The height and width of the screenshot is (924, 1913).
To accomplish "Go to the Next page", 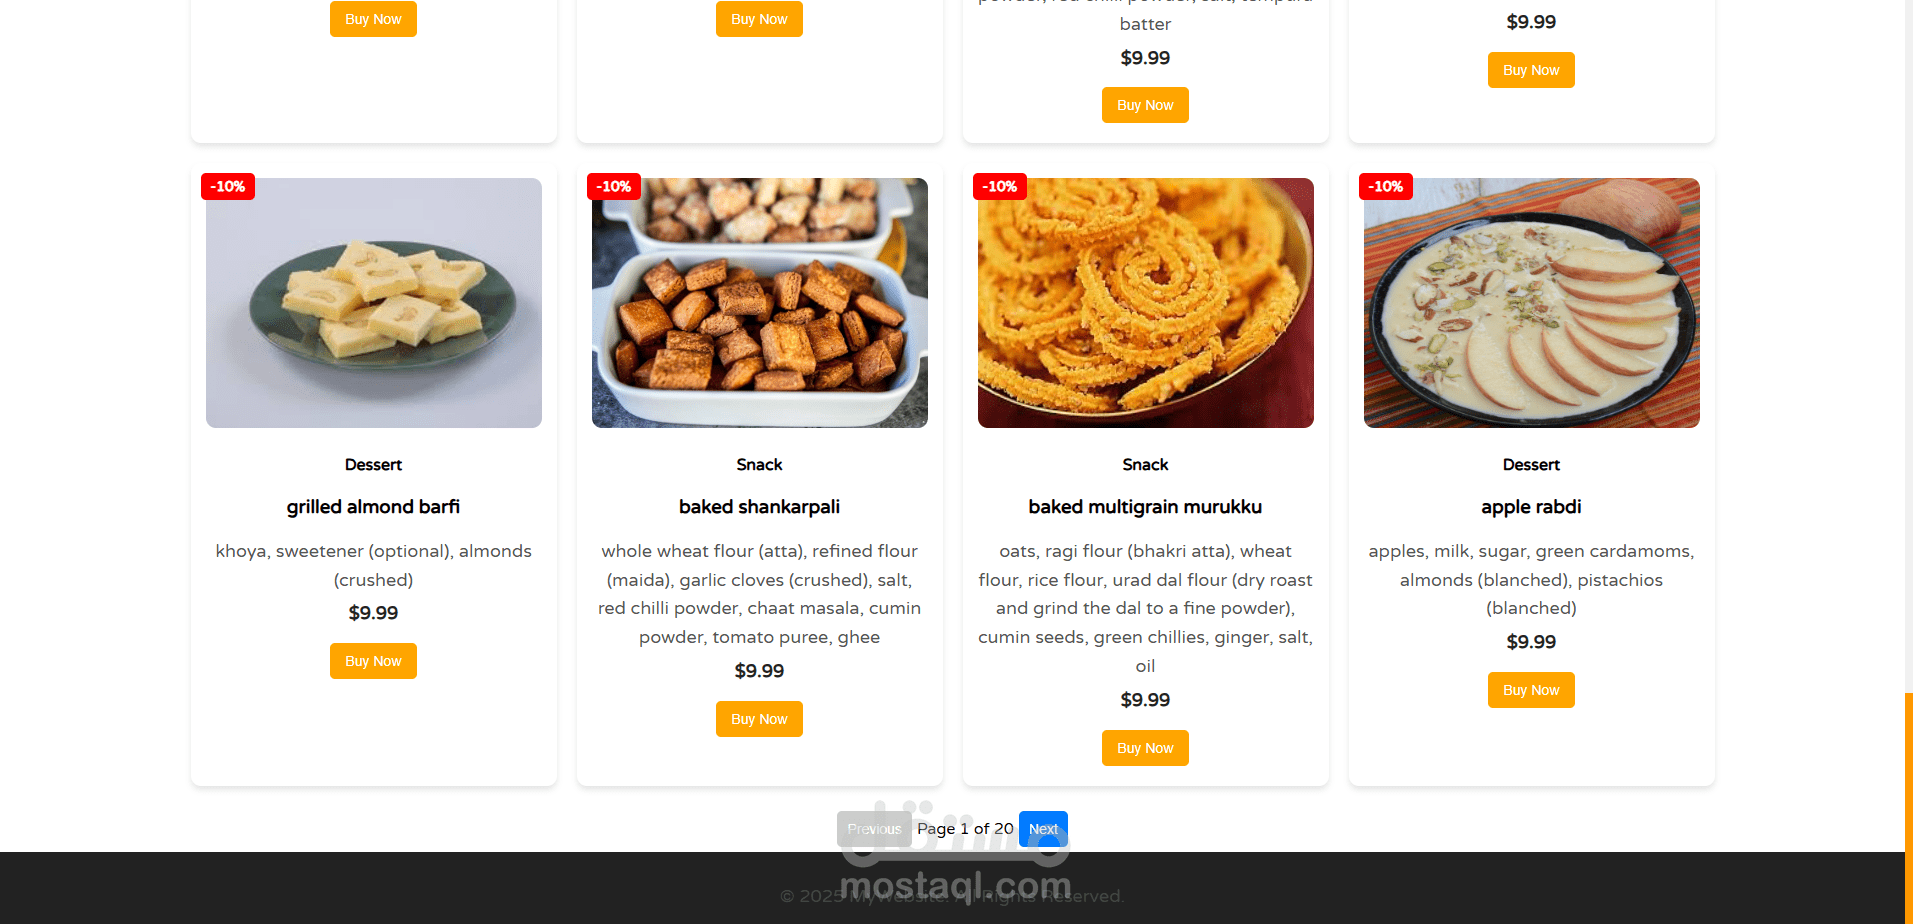I will point(1043,829).
